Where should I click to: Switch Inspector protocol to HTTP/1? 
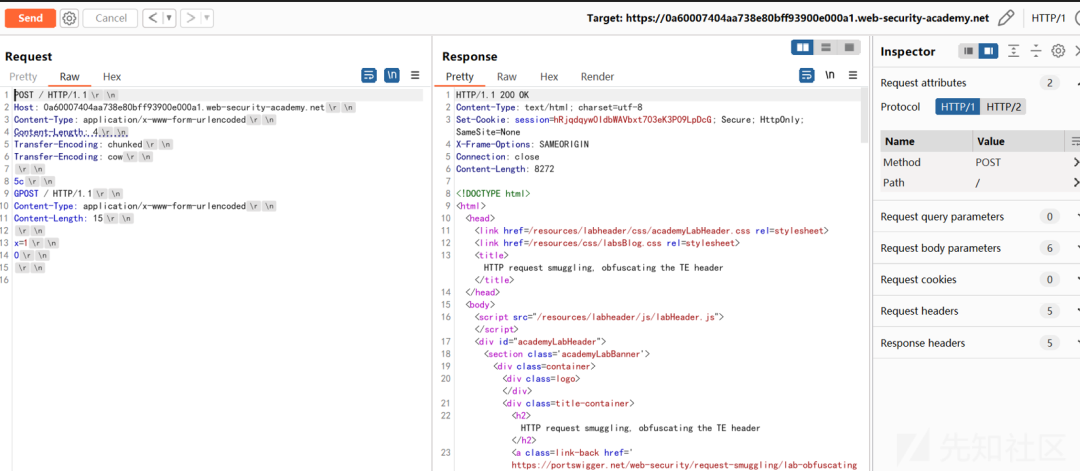pyautogui.click(x=957, y=107)
